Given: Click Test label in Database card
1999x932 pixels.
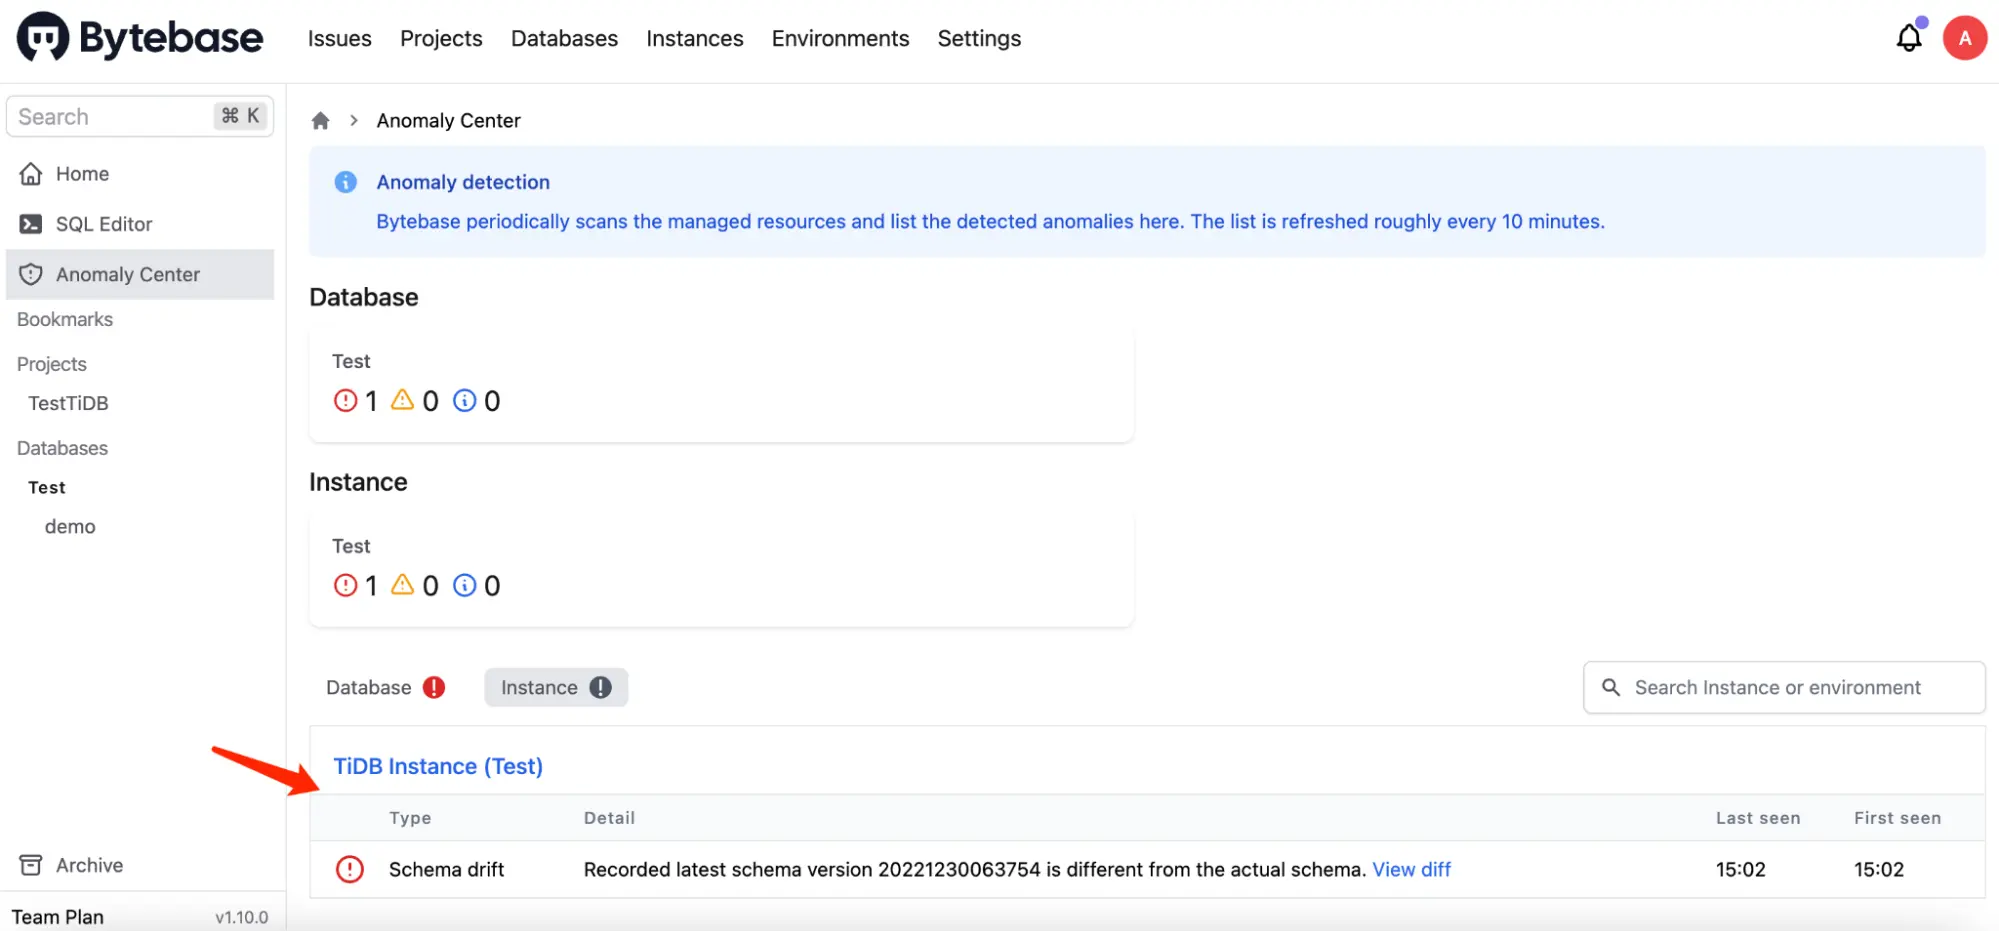Looking at the screenshot, I should point(351,362).
